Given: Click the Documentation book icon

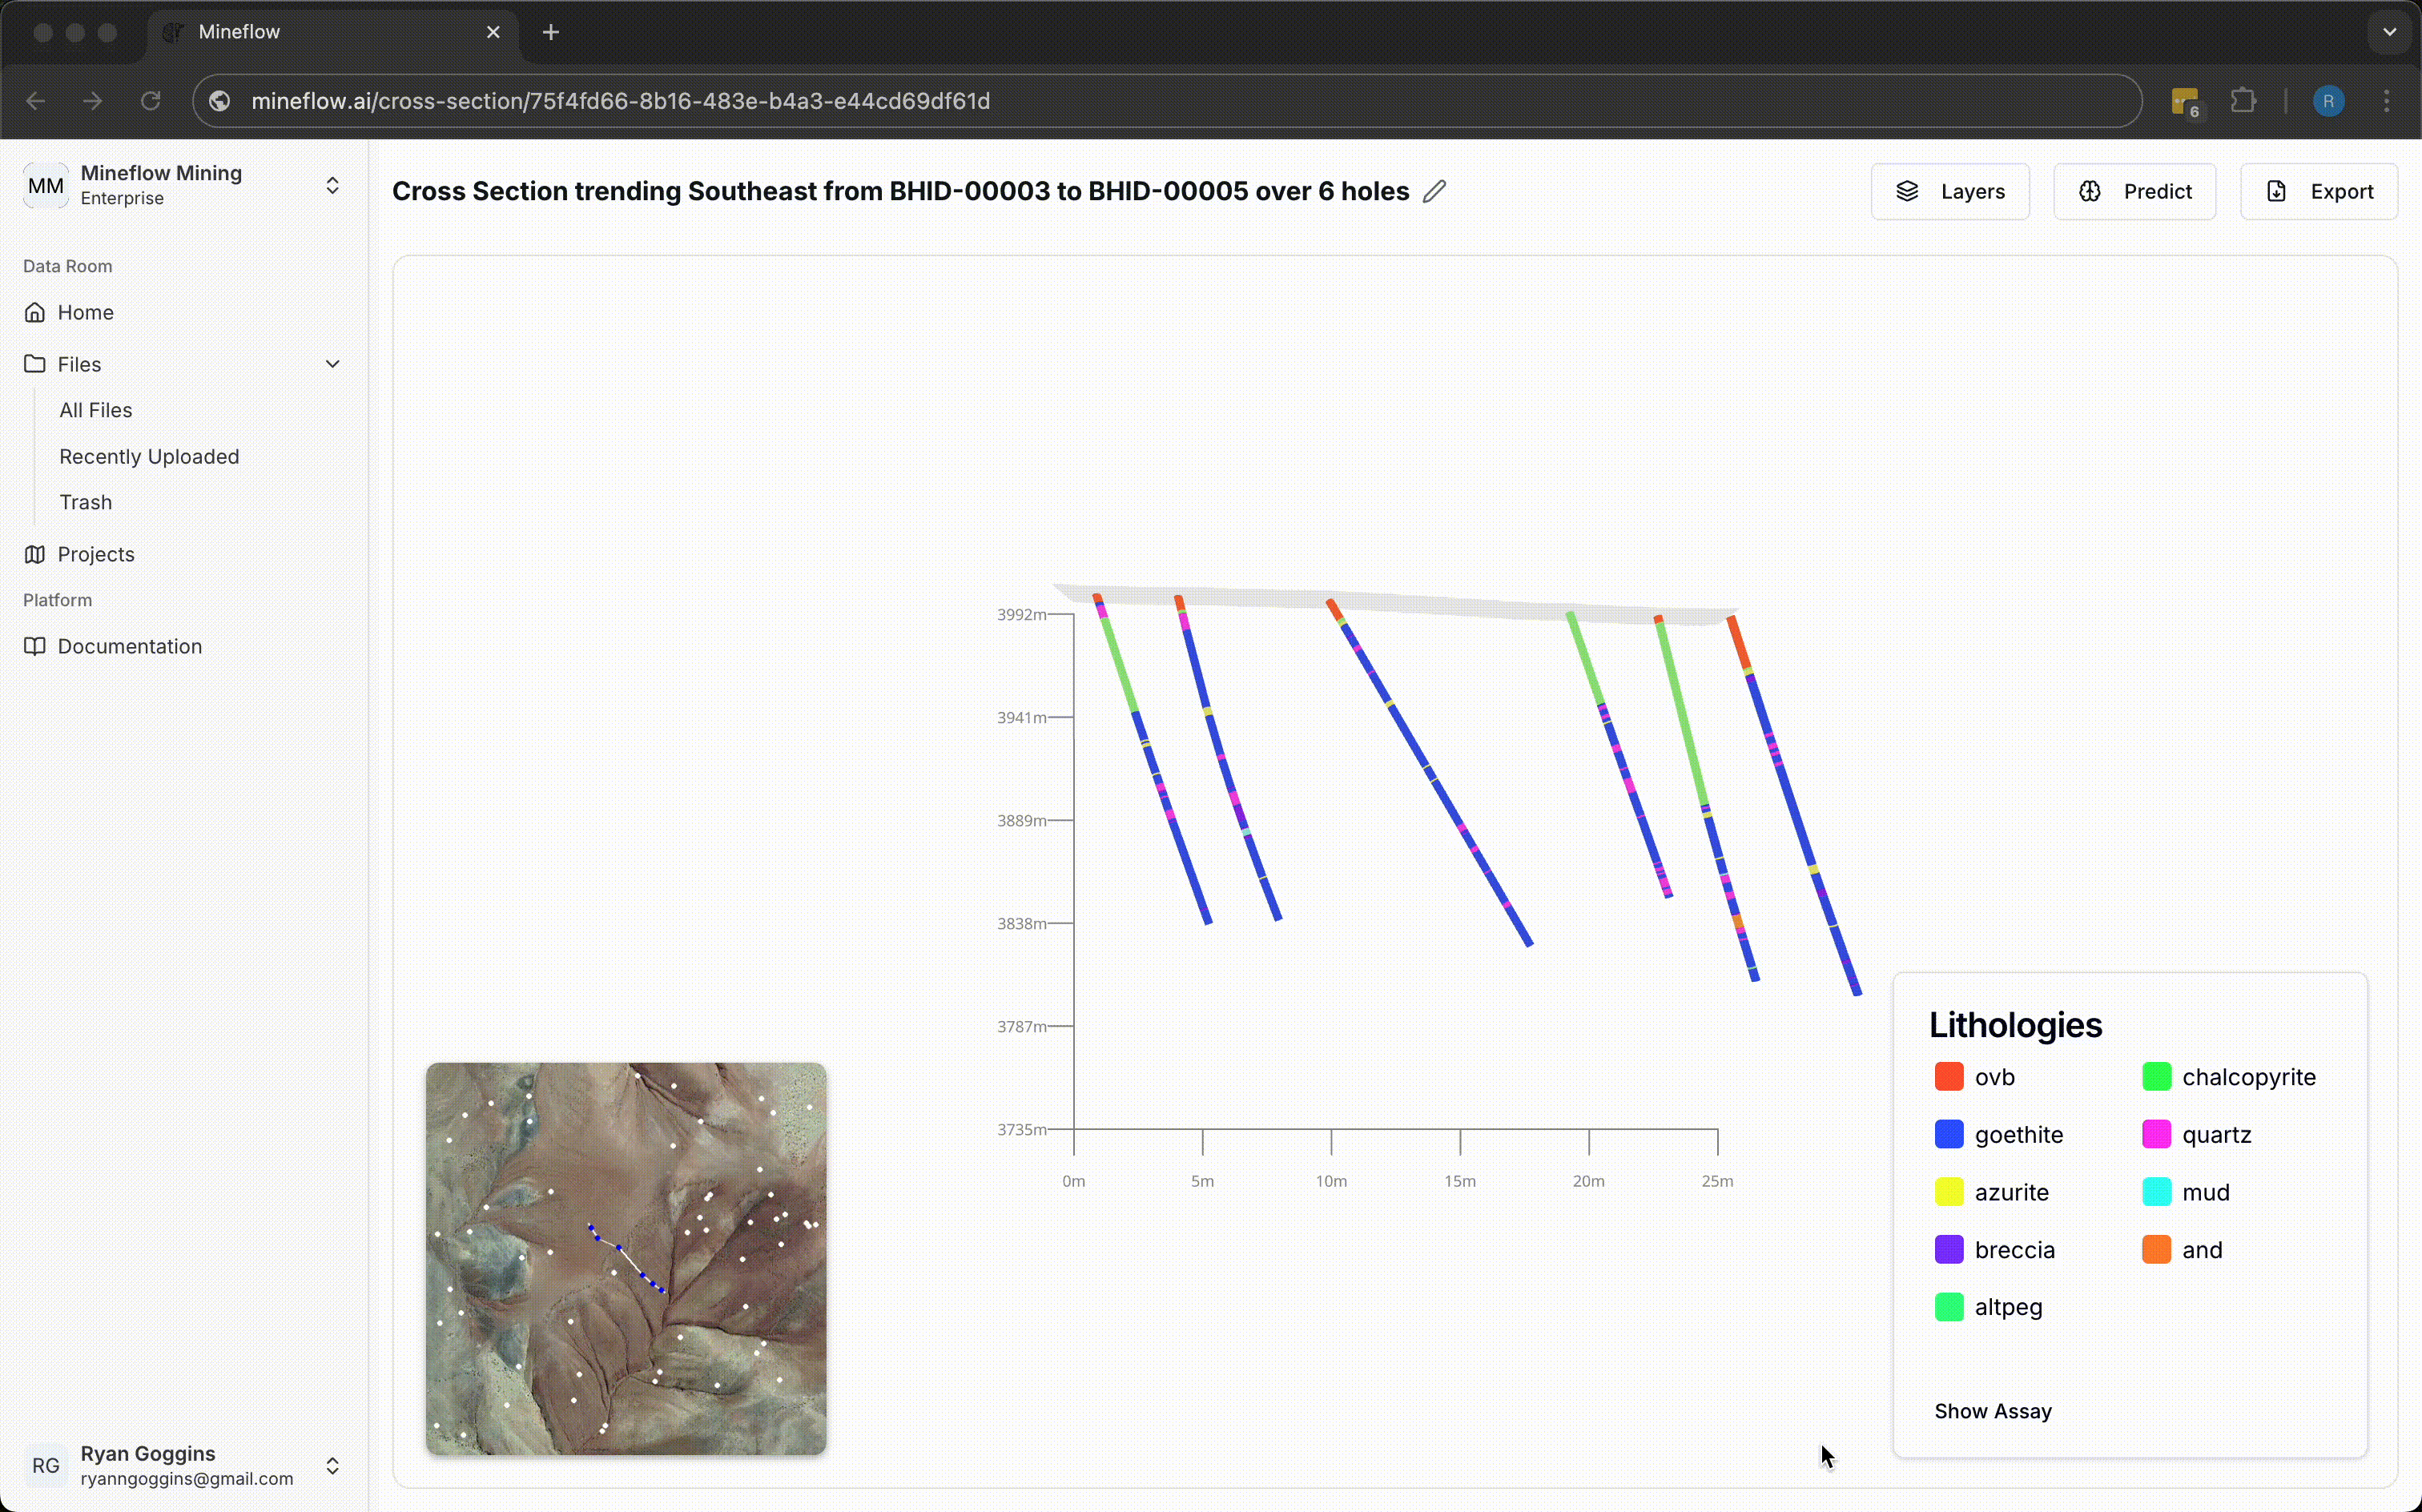Looking at the screenshot, I should [x=35, y=646].
